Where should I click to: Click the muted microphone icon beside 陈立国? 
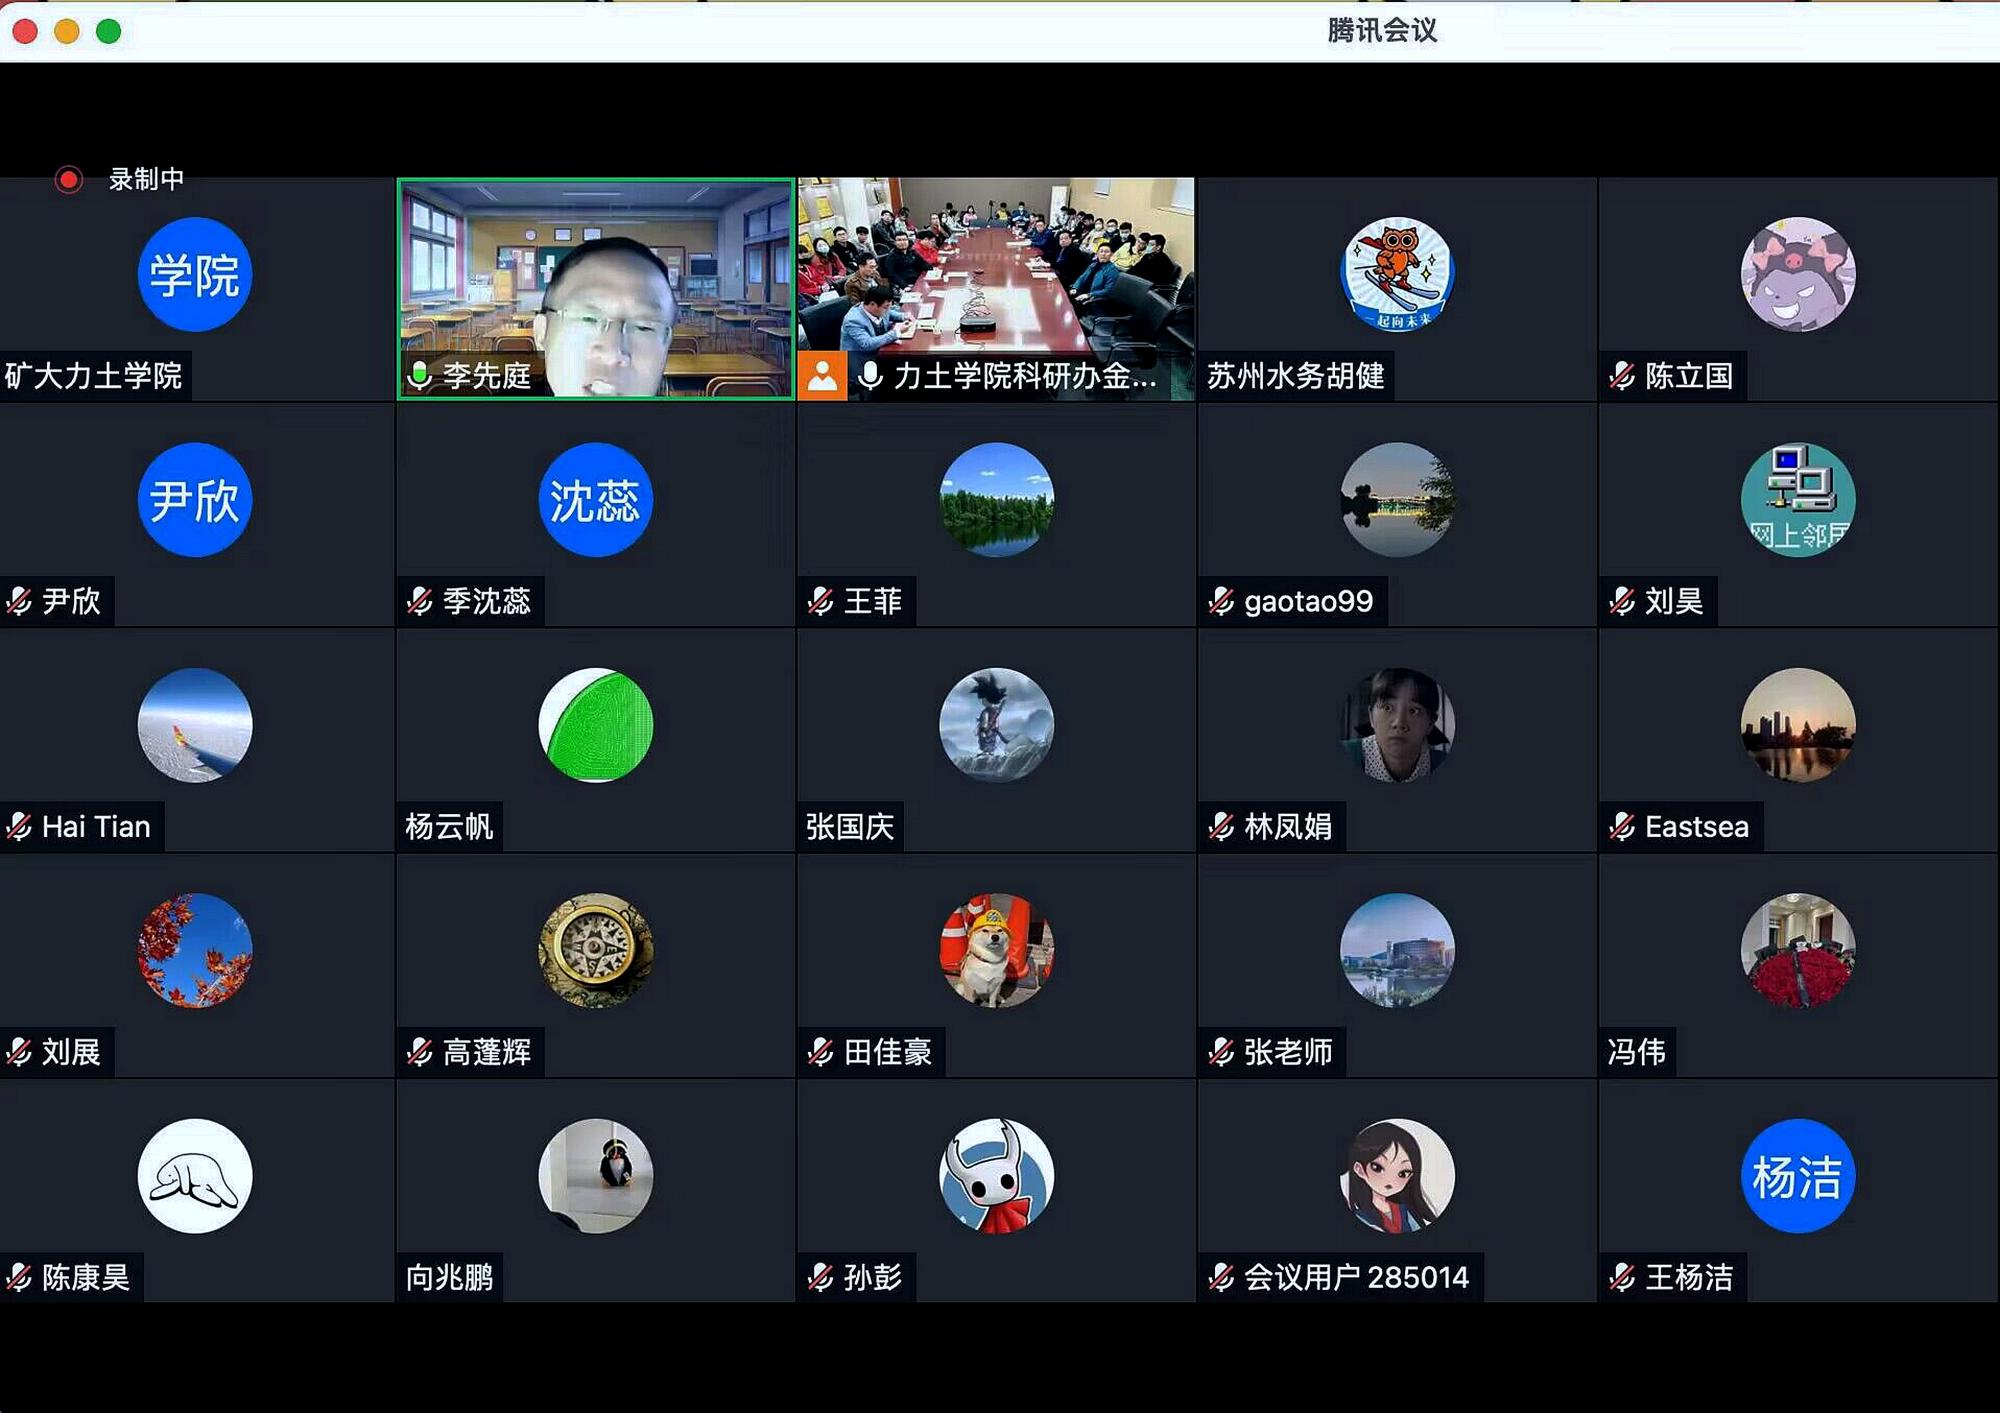pos(1622,376)
